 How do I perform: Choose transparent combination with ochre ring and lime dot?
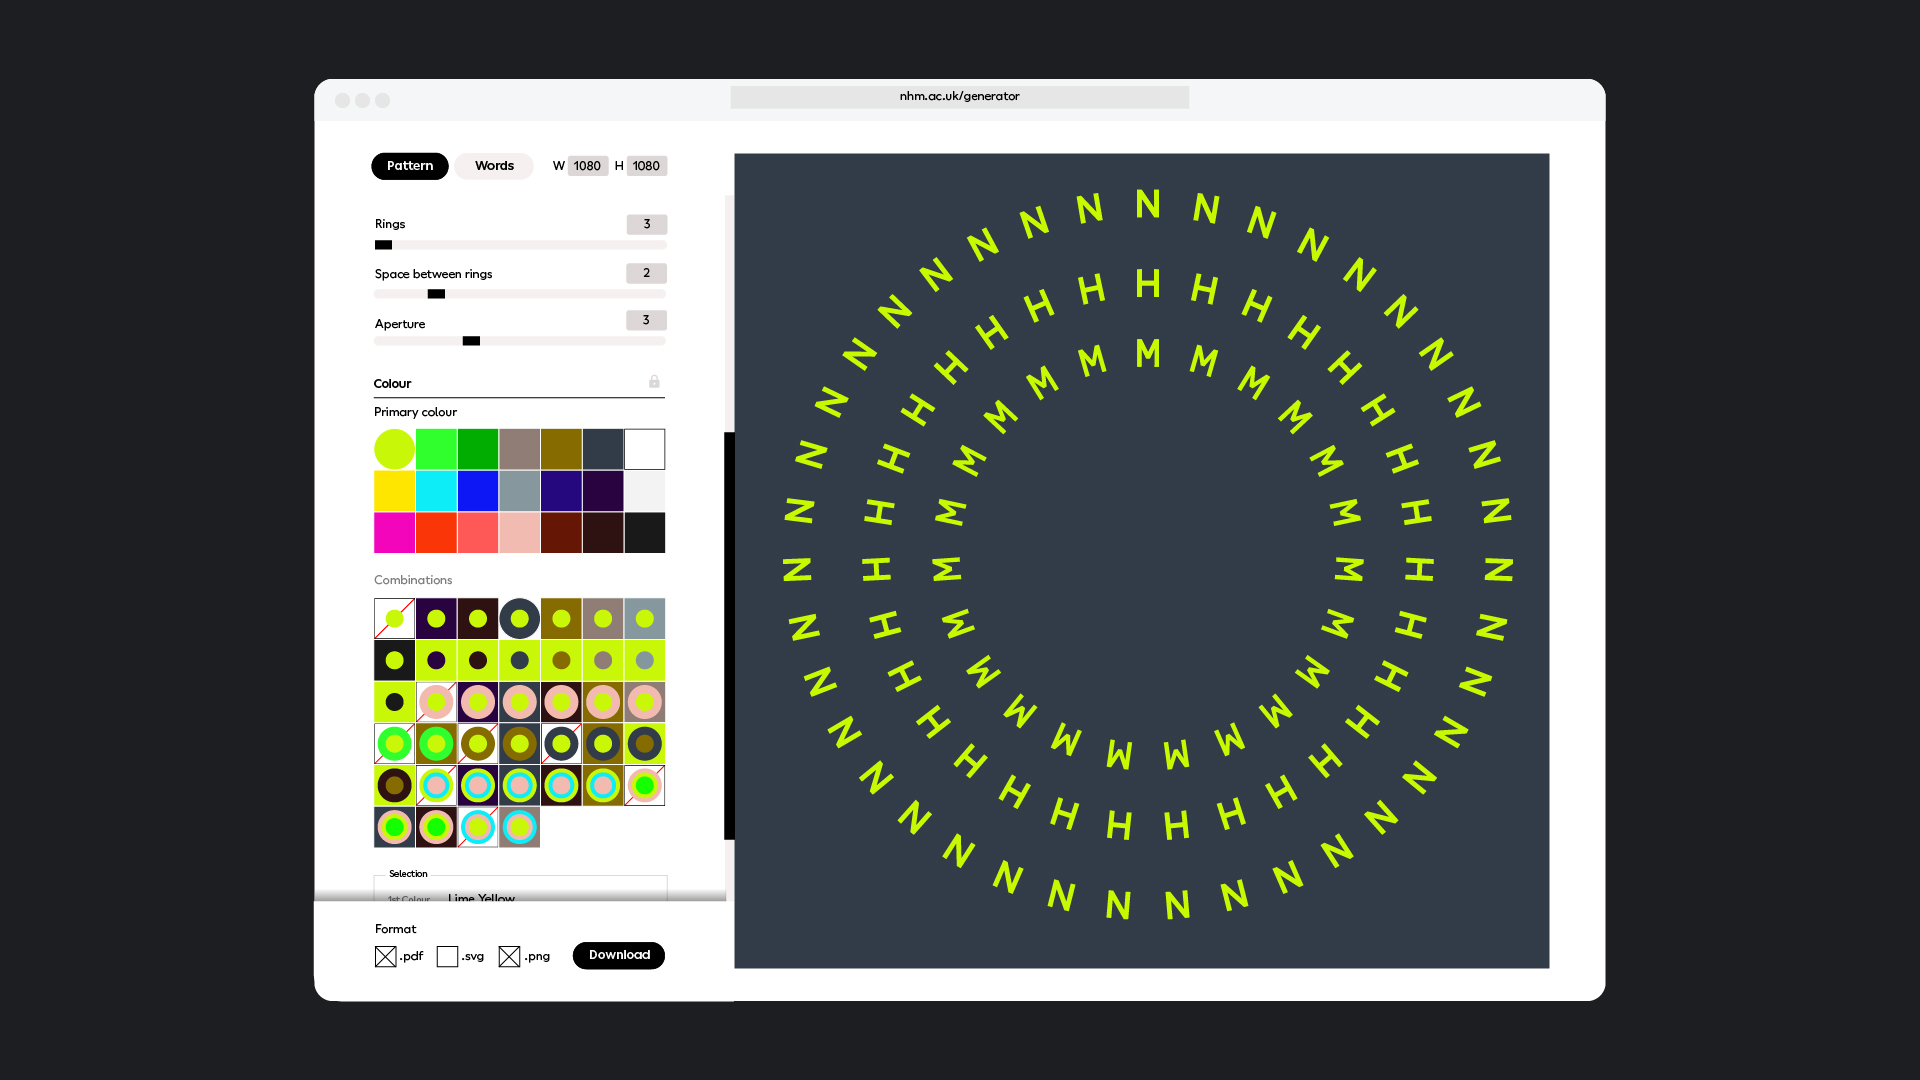[x=478, y=744]
